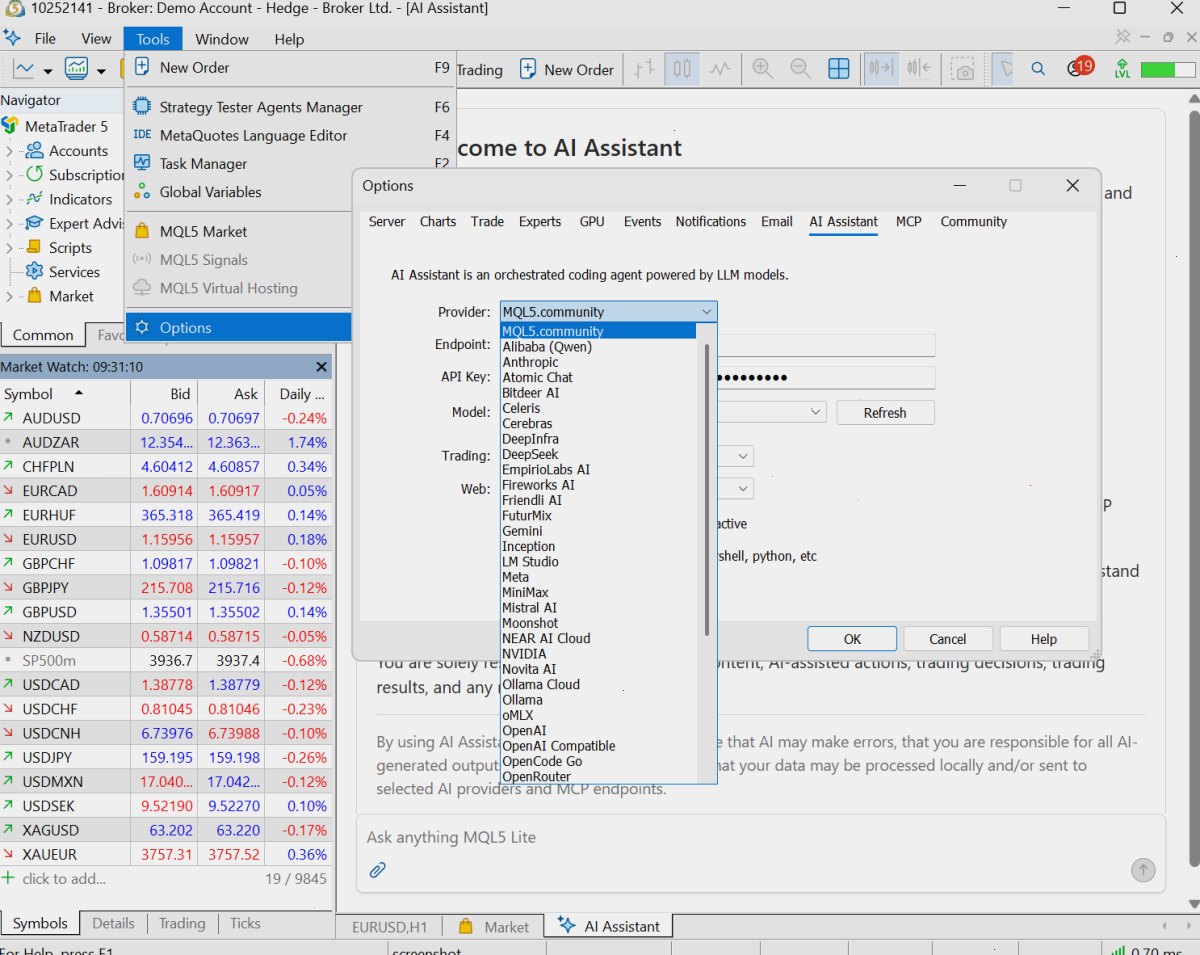This screenshot has height=955, width=1200.
Task: Click the Refresh button next to Model
Action: (885, 412)
